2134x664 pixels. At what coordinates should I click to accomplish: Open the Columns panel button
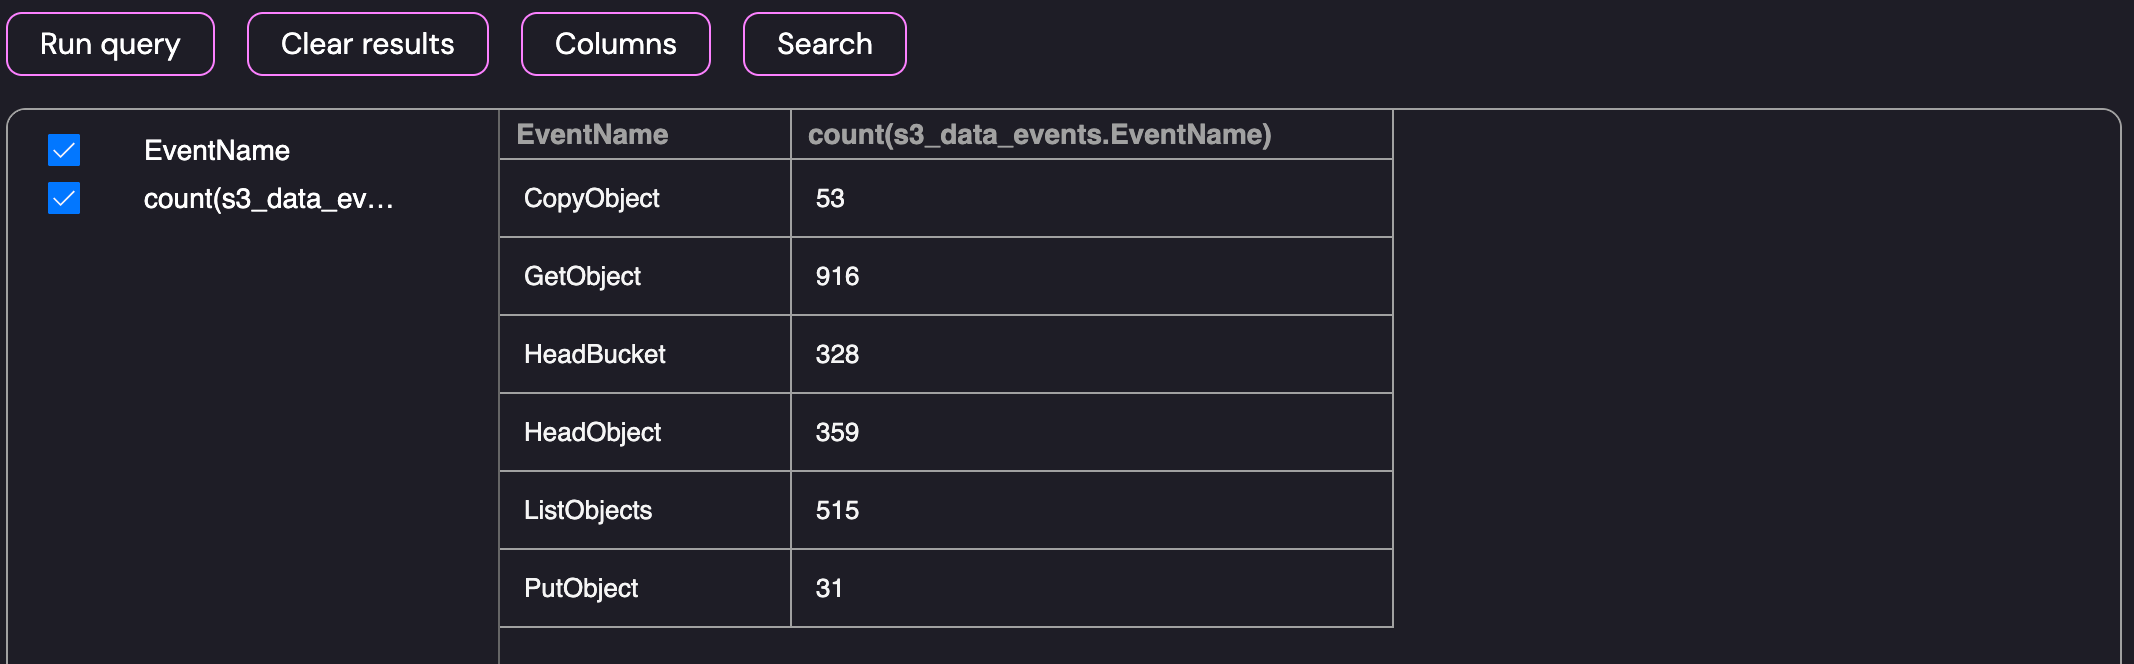(615, 44)
